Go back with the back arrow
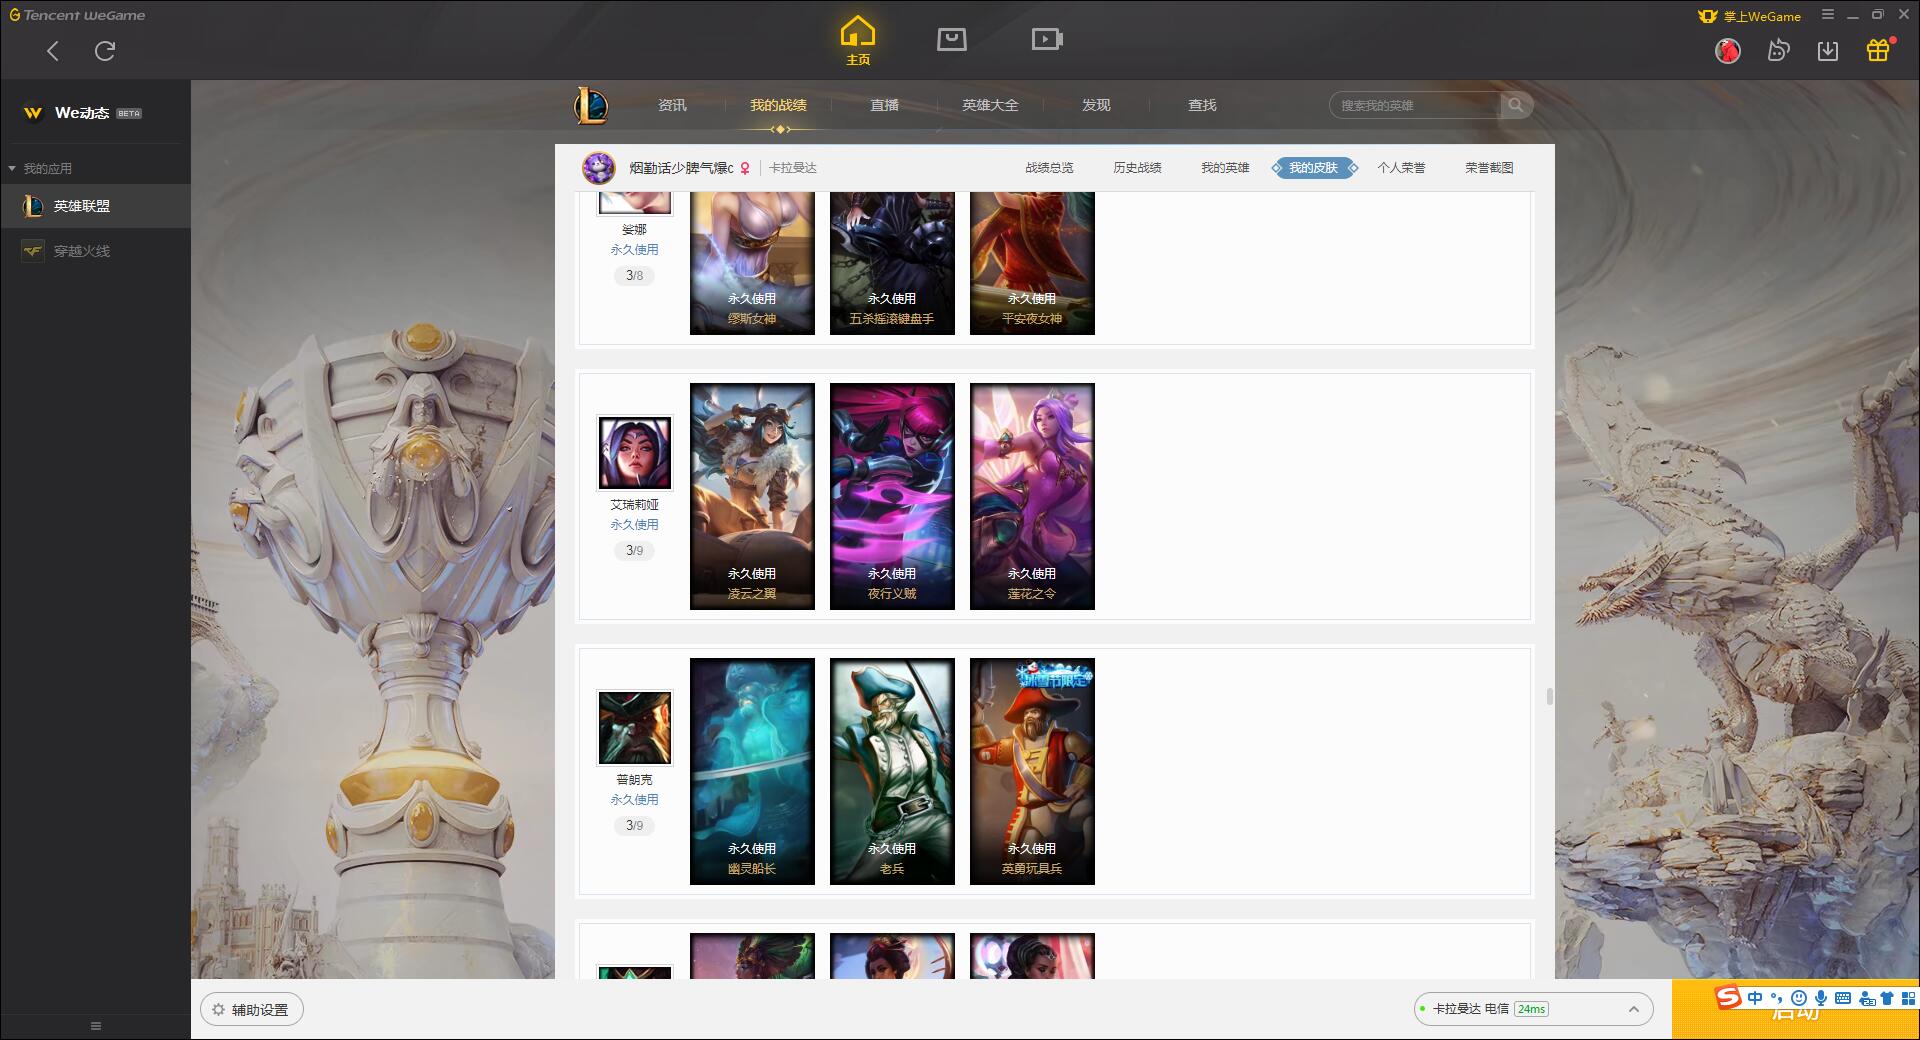This screenshot has height=1040, width=1920. 53,51
